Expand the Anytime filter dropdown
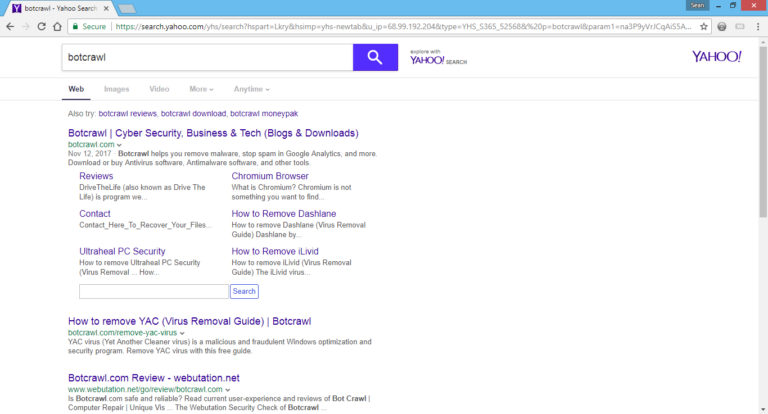The height and width of the screenshot is (414, 768). (251, 89)
